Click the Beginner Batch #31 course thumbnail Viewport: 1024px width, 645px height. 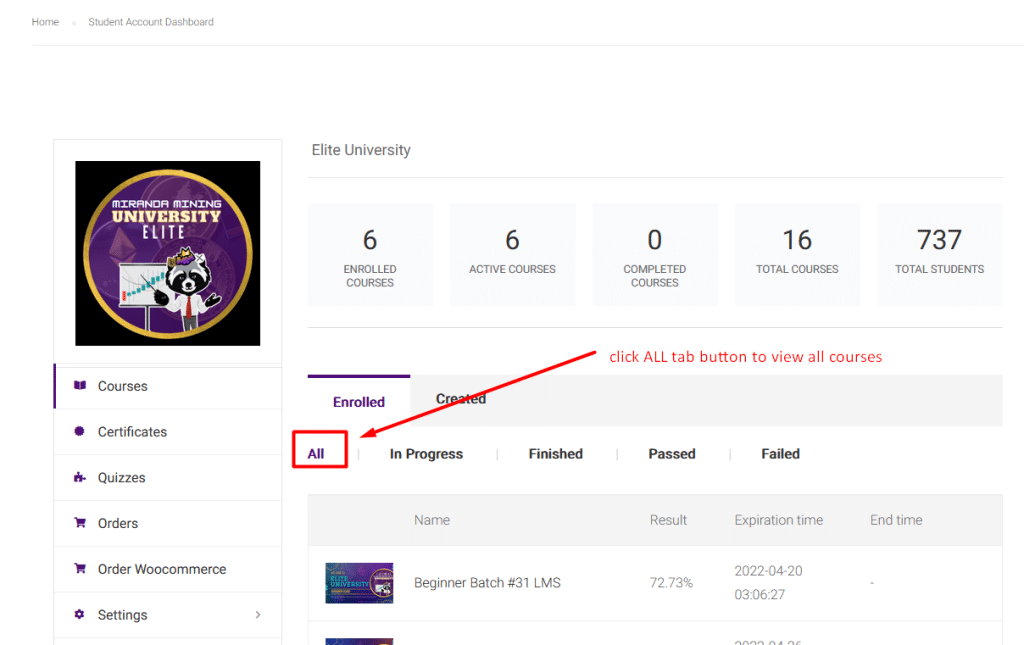coord(359,583)
